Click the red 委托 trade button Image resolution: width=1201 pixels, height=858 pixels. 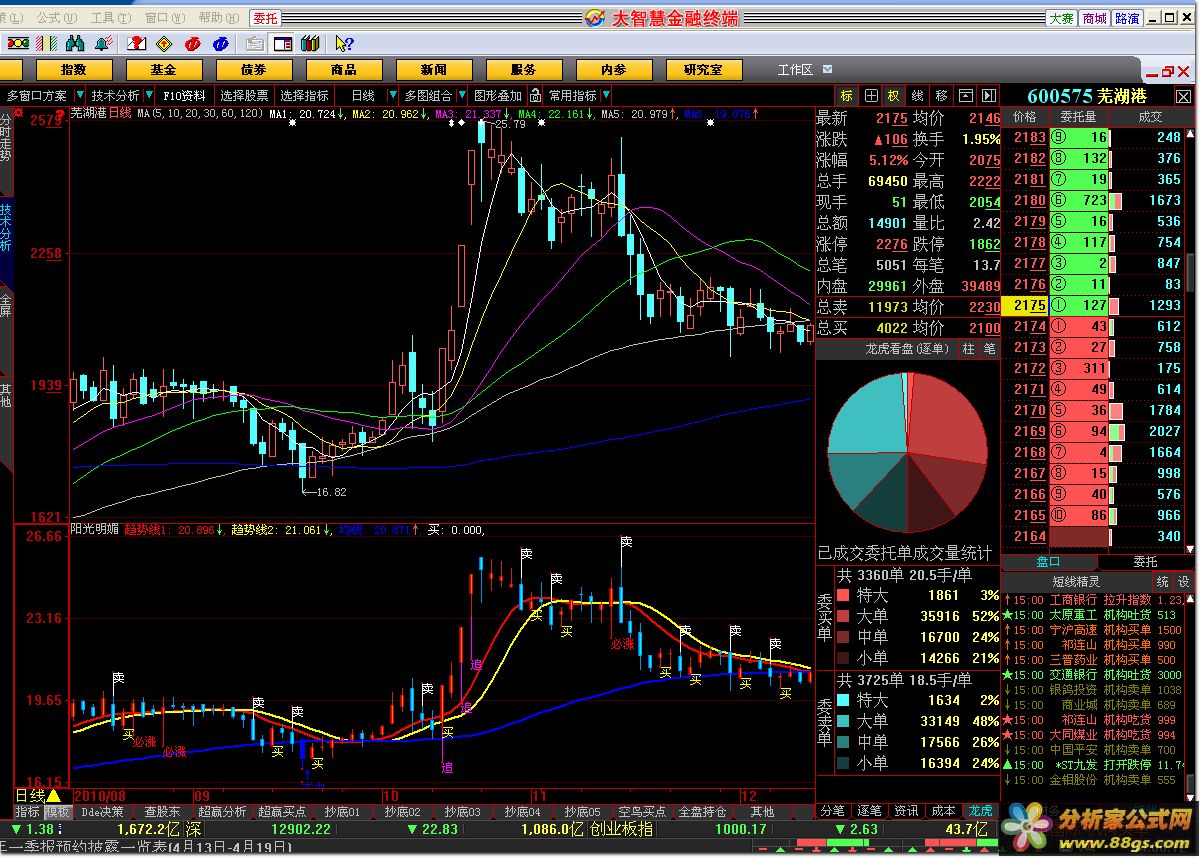click(x=265, y=17)
